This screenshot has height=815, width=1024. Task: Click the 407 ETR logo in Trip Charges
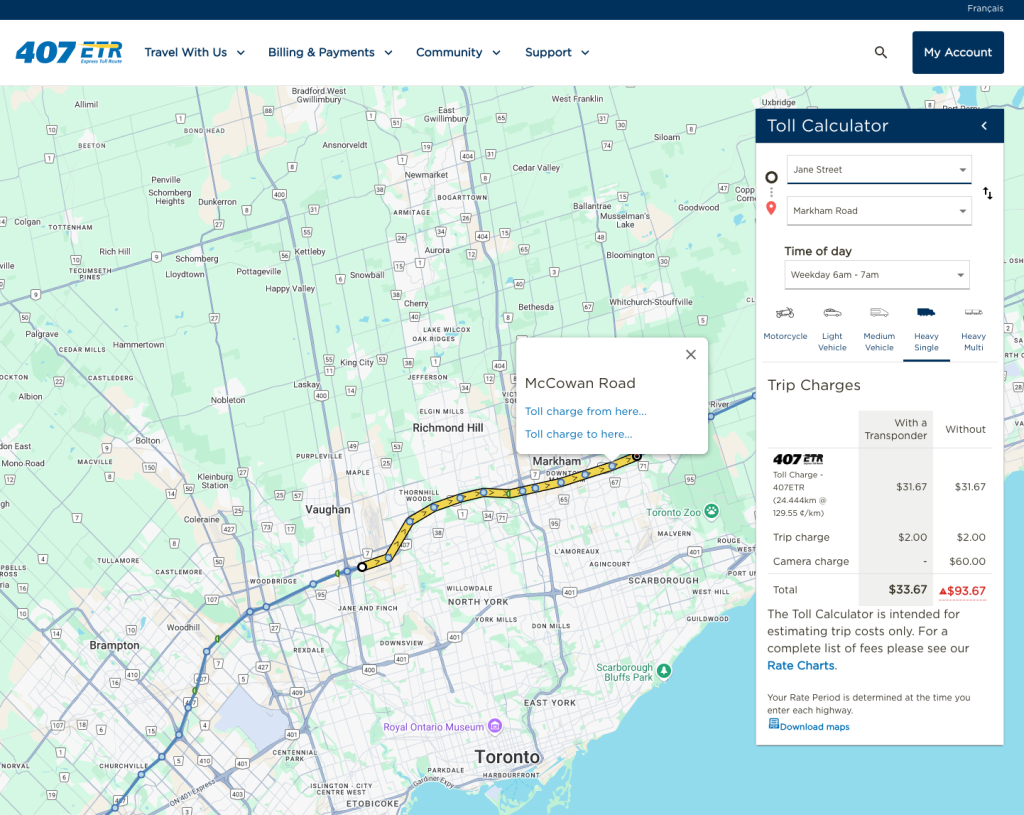[x=798, y=459]
